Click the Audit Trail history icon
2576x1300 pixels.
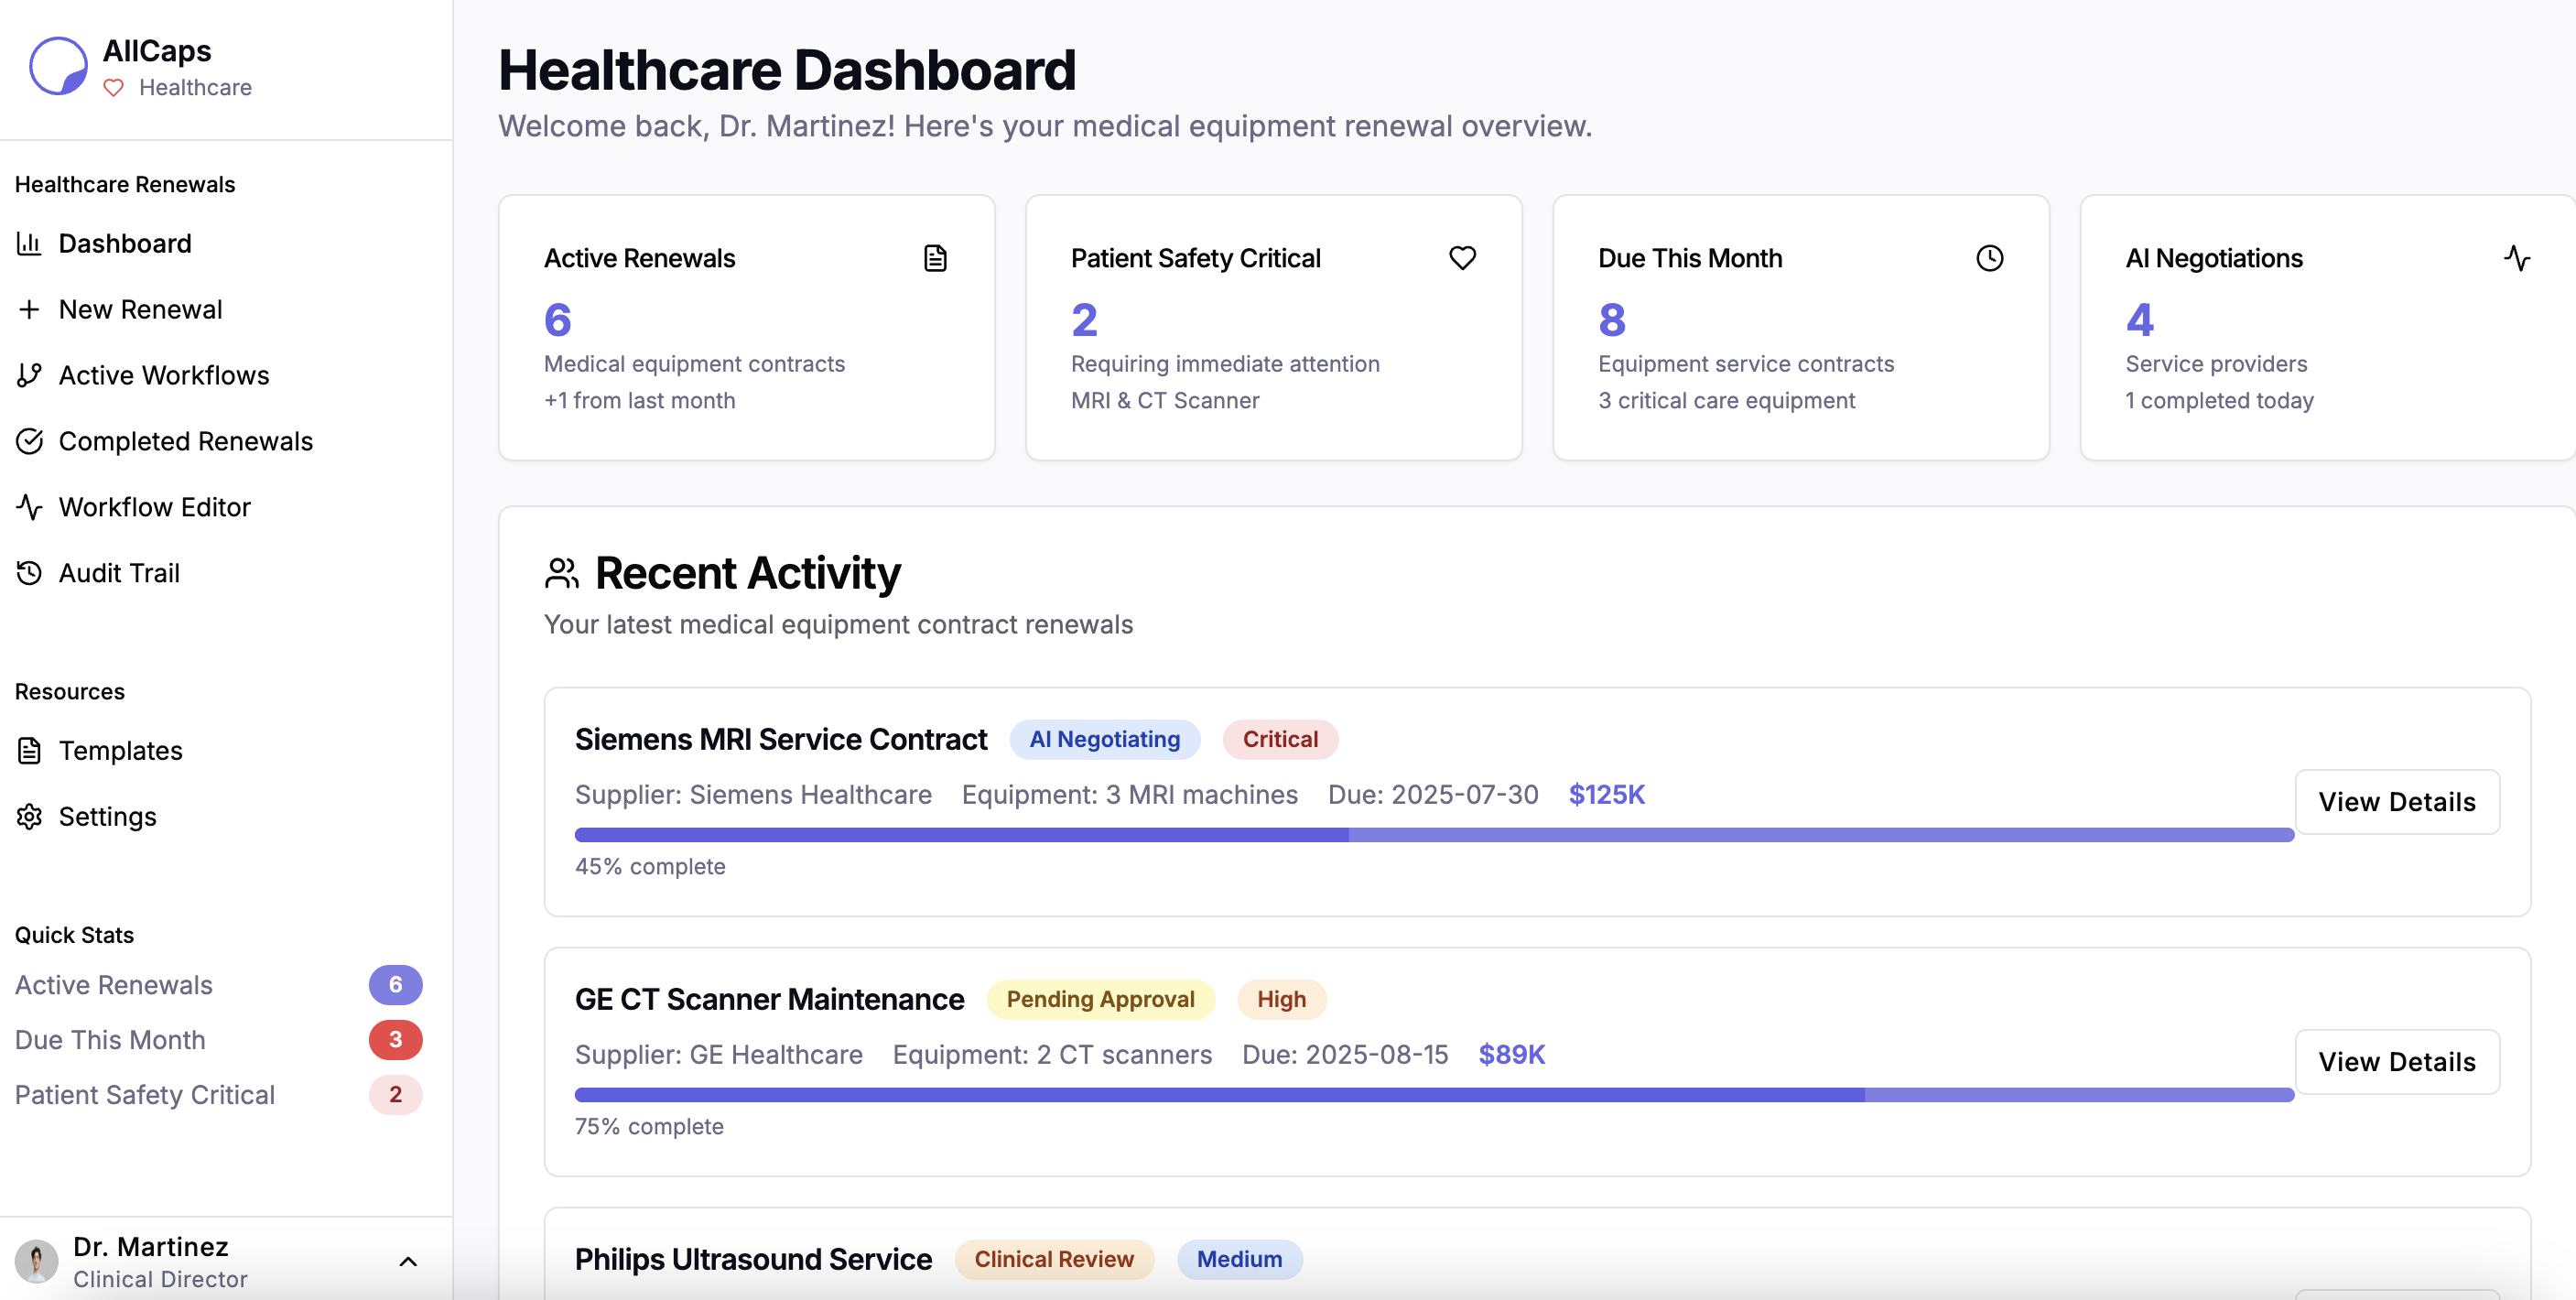[x=29, y=573]
